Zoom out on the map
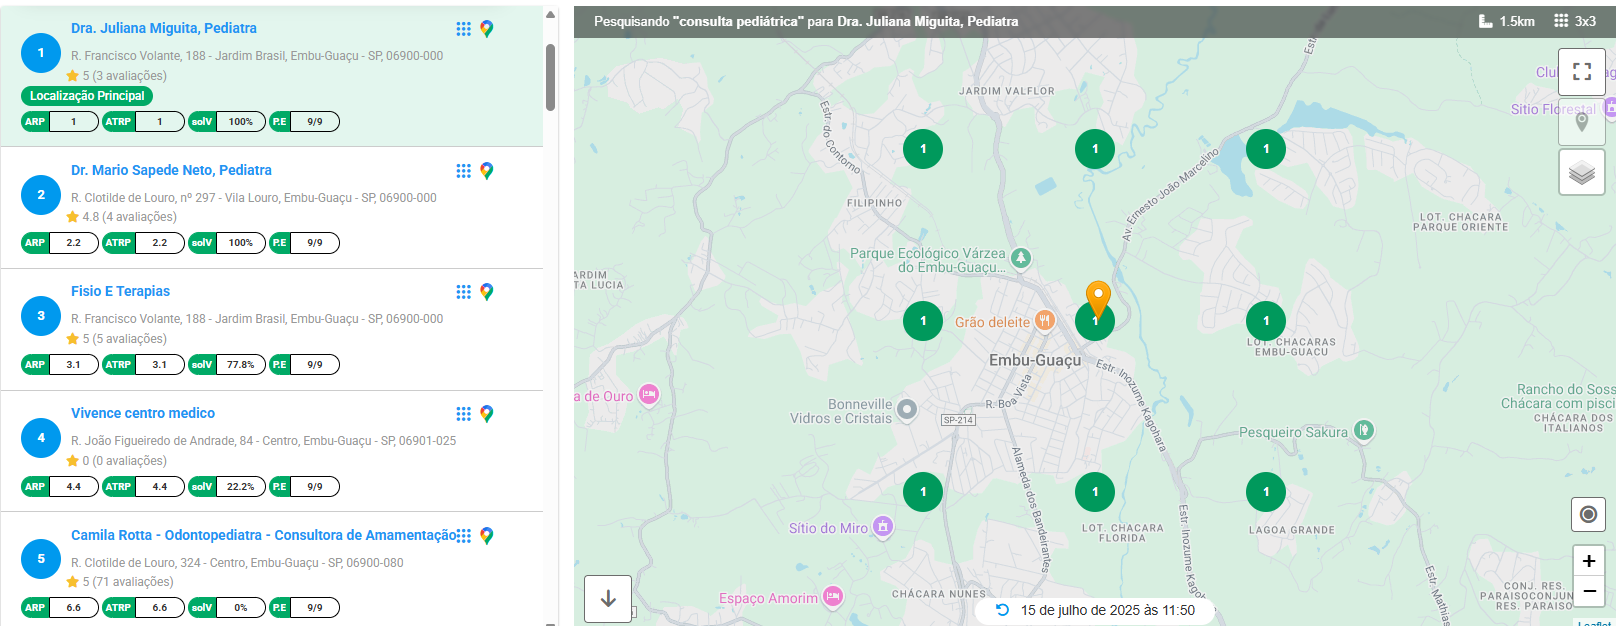This screenshot has width=1620, height=626. [x=1588, y=591]
